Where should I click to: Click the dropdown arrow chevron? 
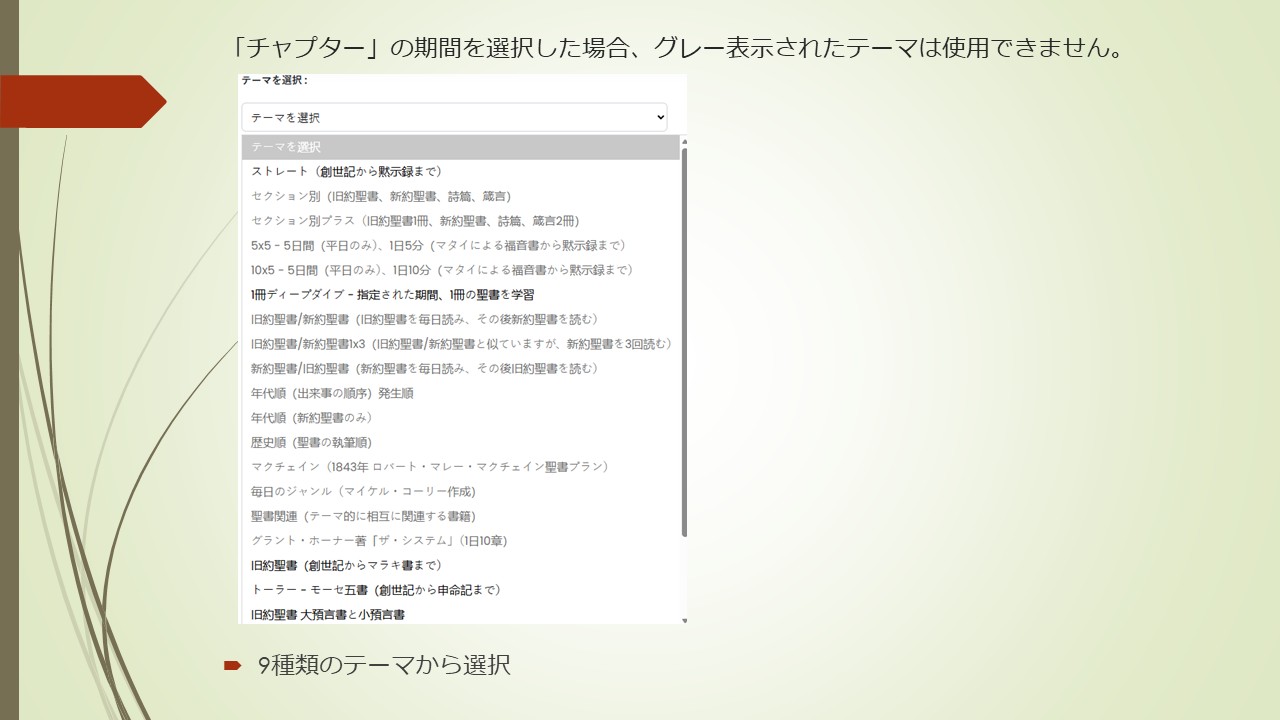coord(660,117)
